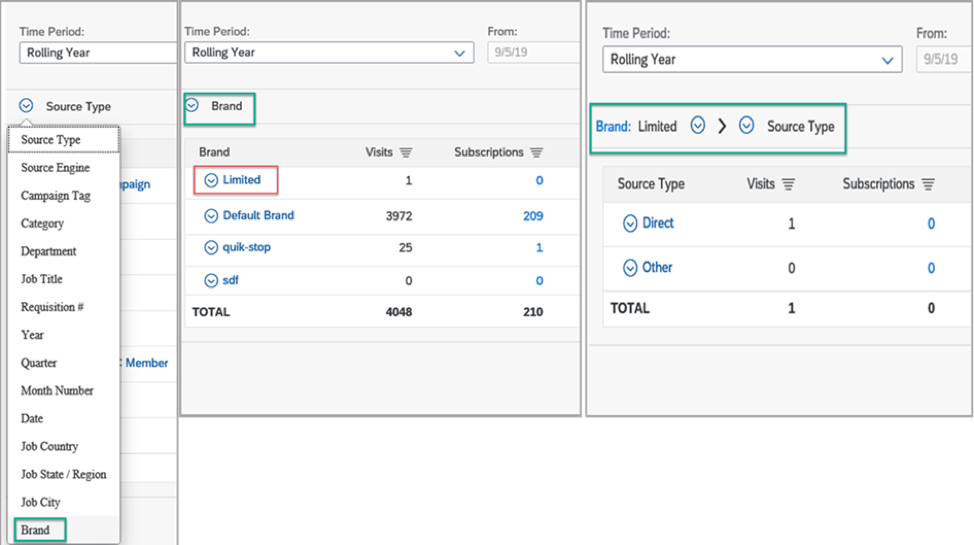Click the chevron icon beside Default Brand row
The image size is (974, 545).
(211, 216)
